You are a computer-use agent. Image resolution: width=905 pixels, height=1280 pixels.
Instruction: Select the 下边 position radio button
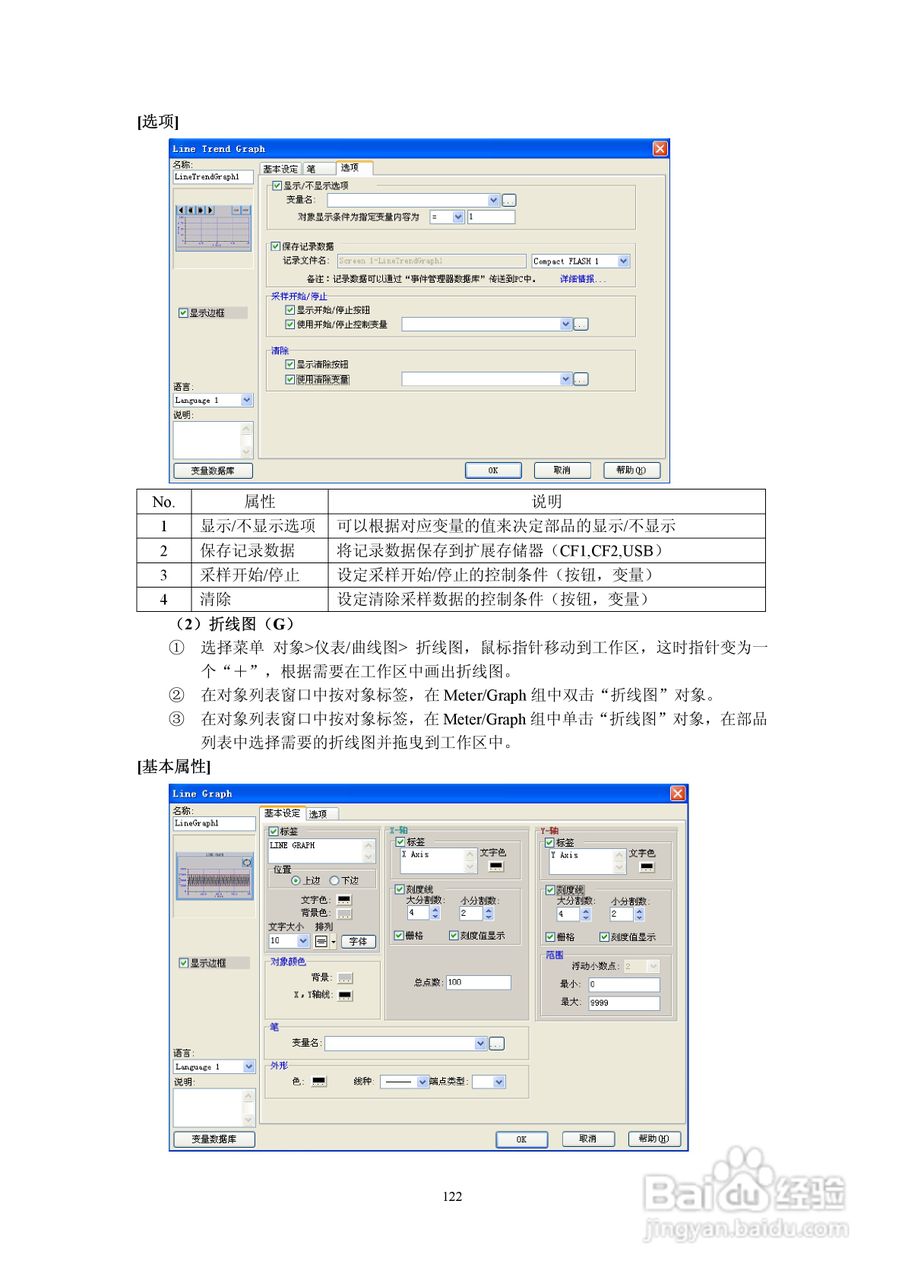[334, 880]
